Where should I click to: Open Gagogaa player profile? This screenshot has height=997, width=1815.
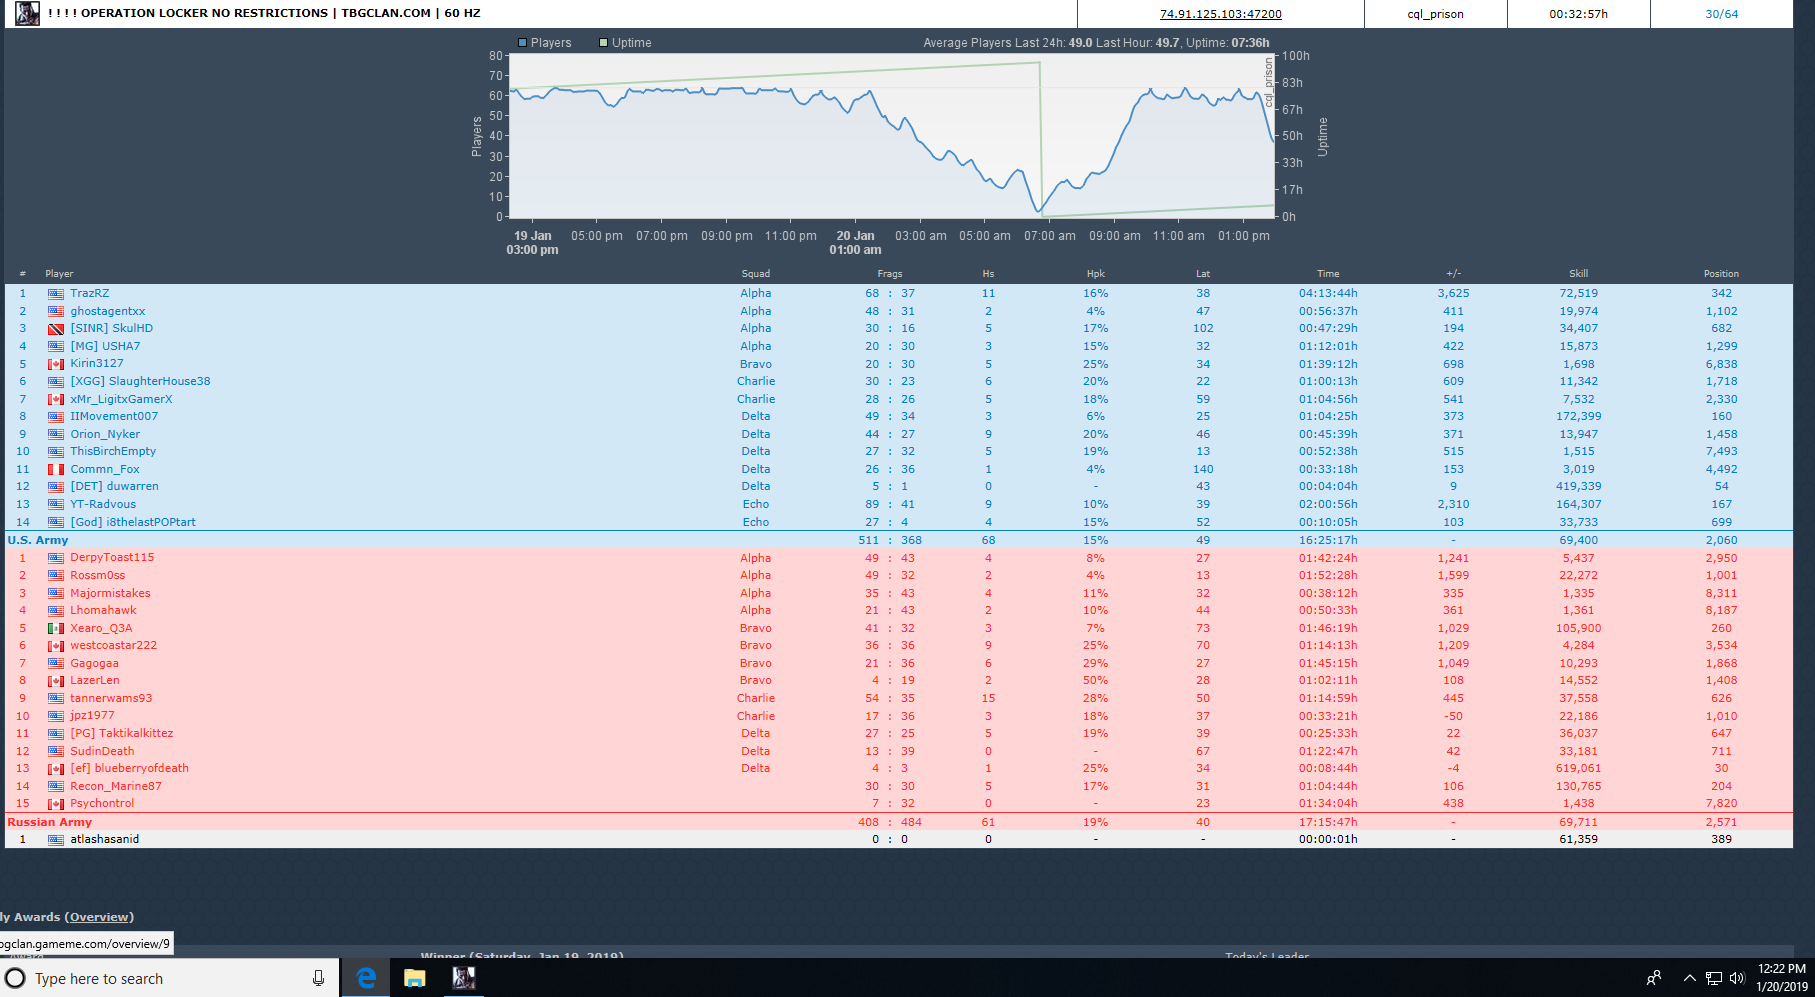point(94,663)
